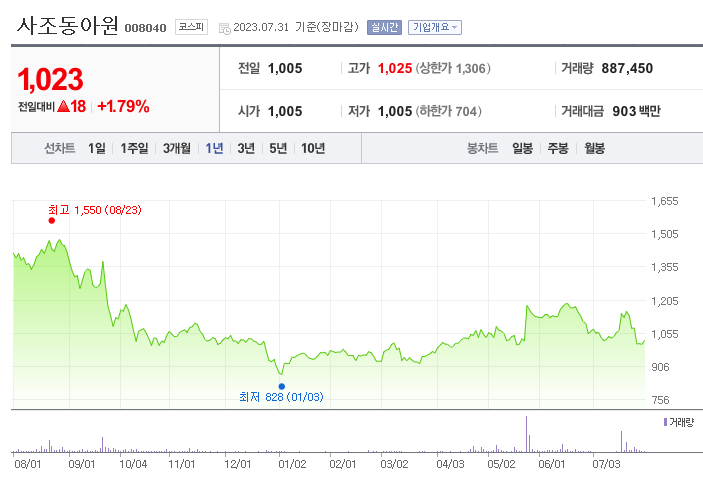The height and width of the screenshot is (487, 703).
Task: Click the 기준(장마감) status text
Action: coord(327,27)
